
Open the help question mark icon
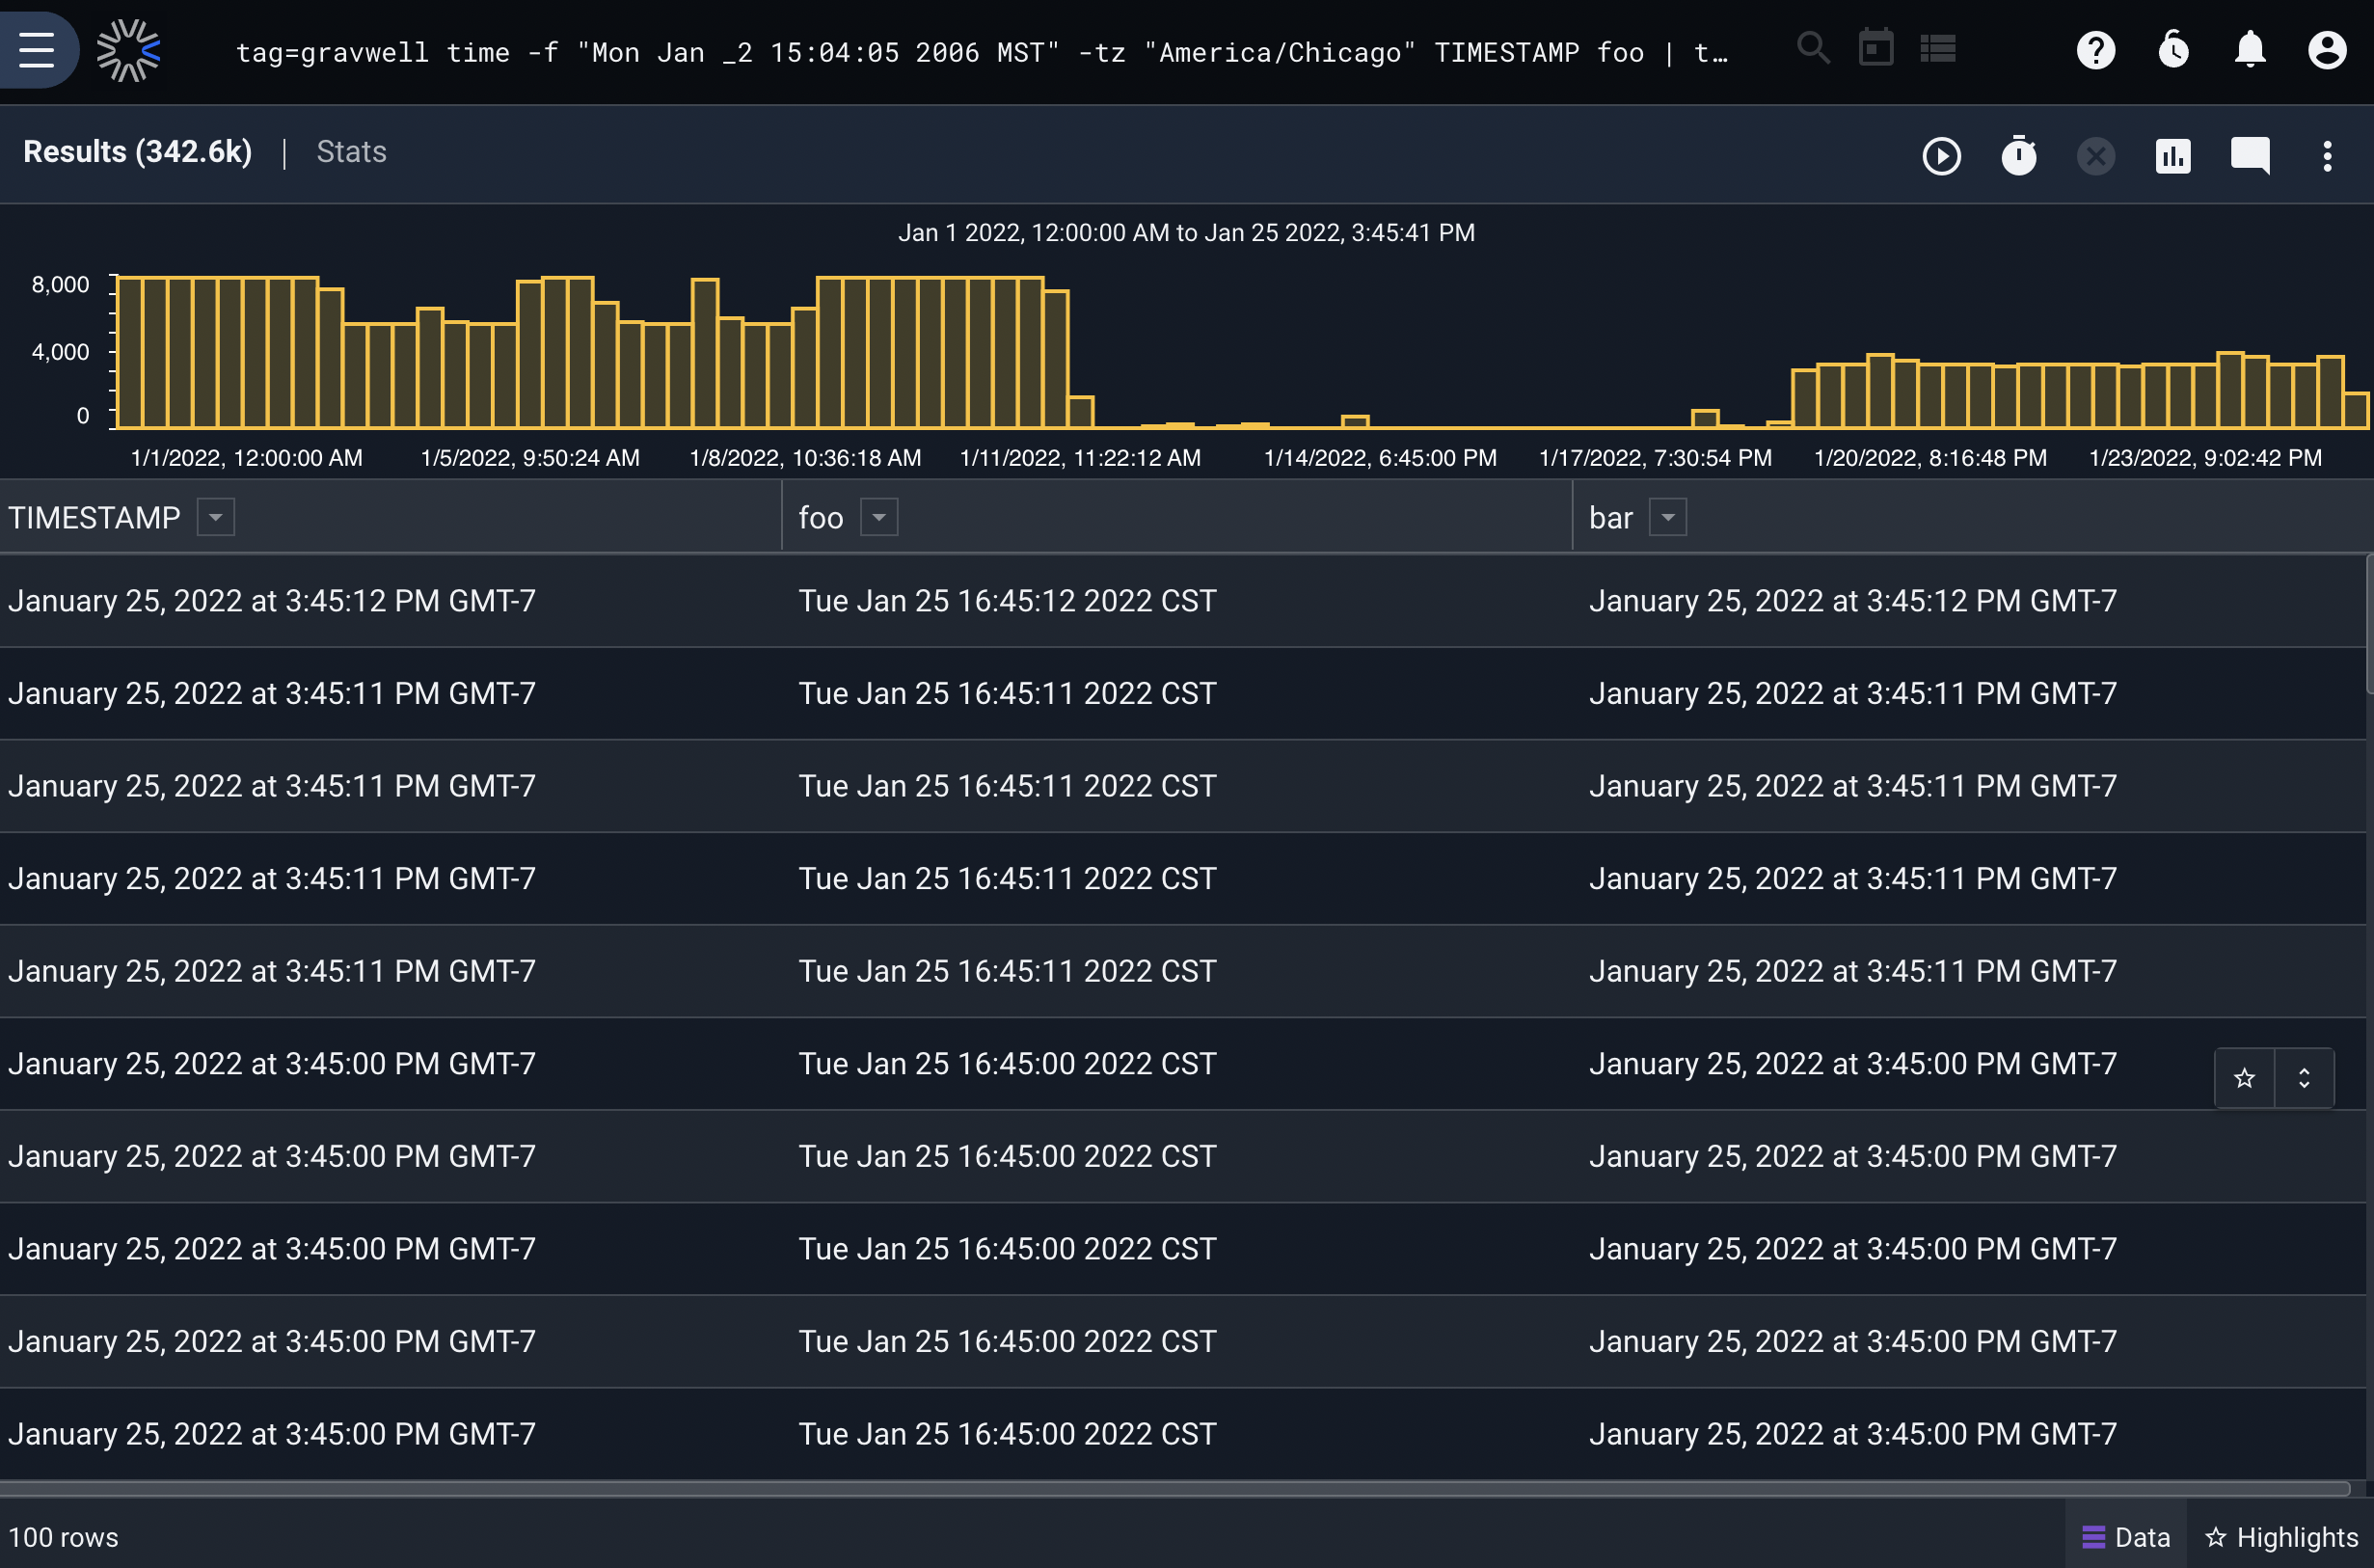[2096, 50]
